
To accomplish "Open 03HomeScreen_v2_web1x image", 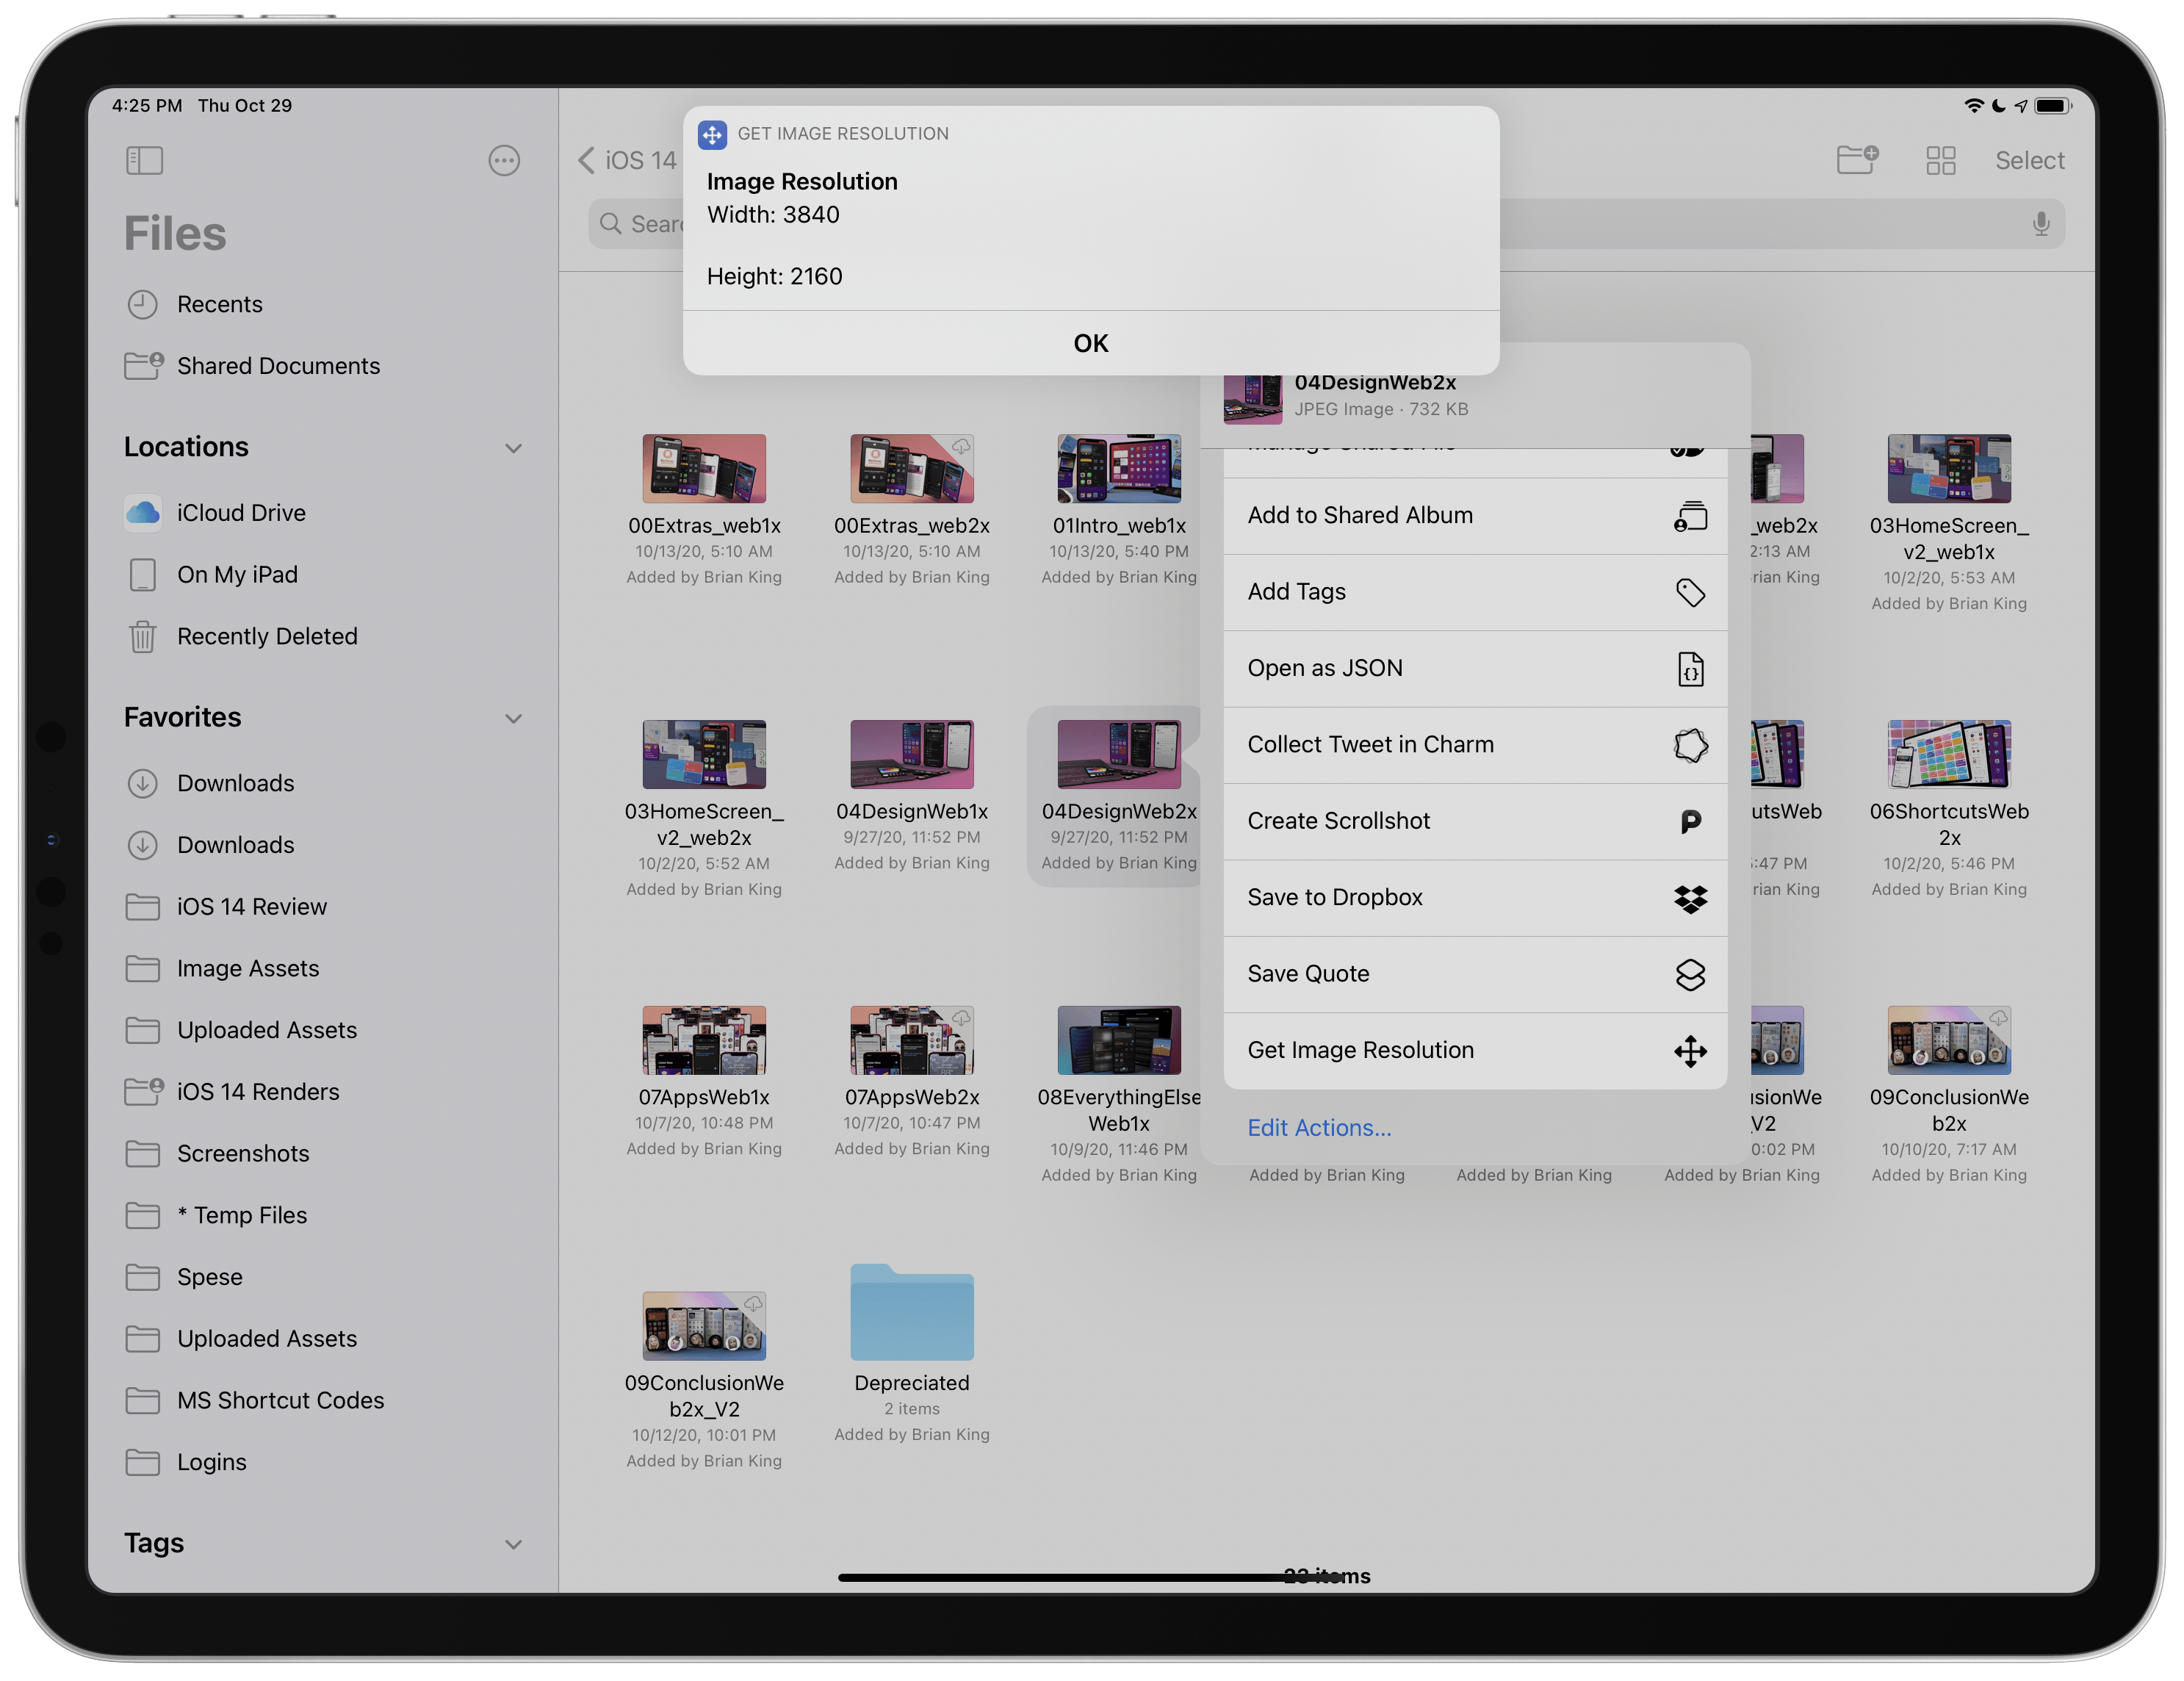I will pyautogui.click(x=1949, y=468).
